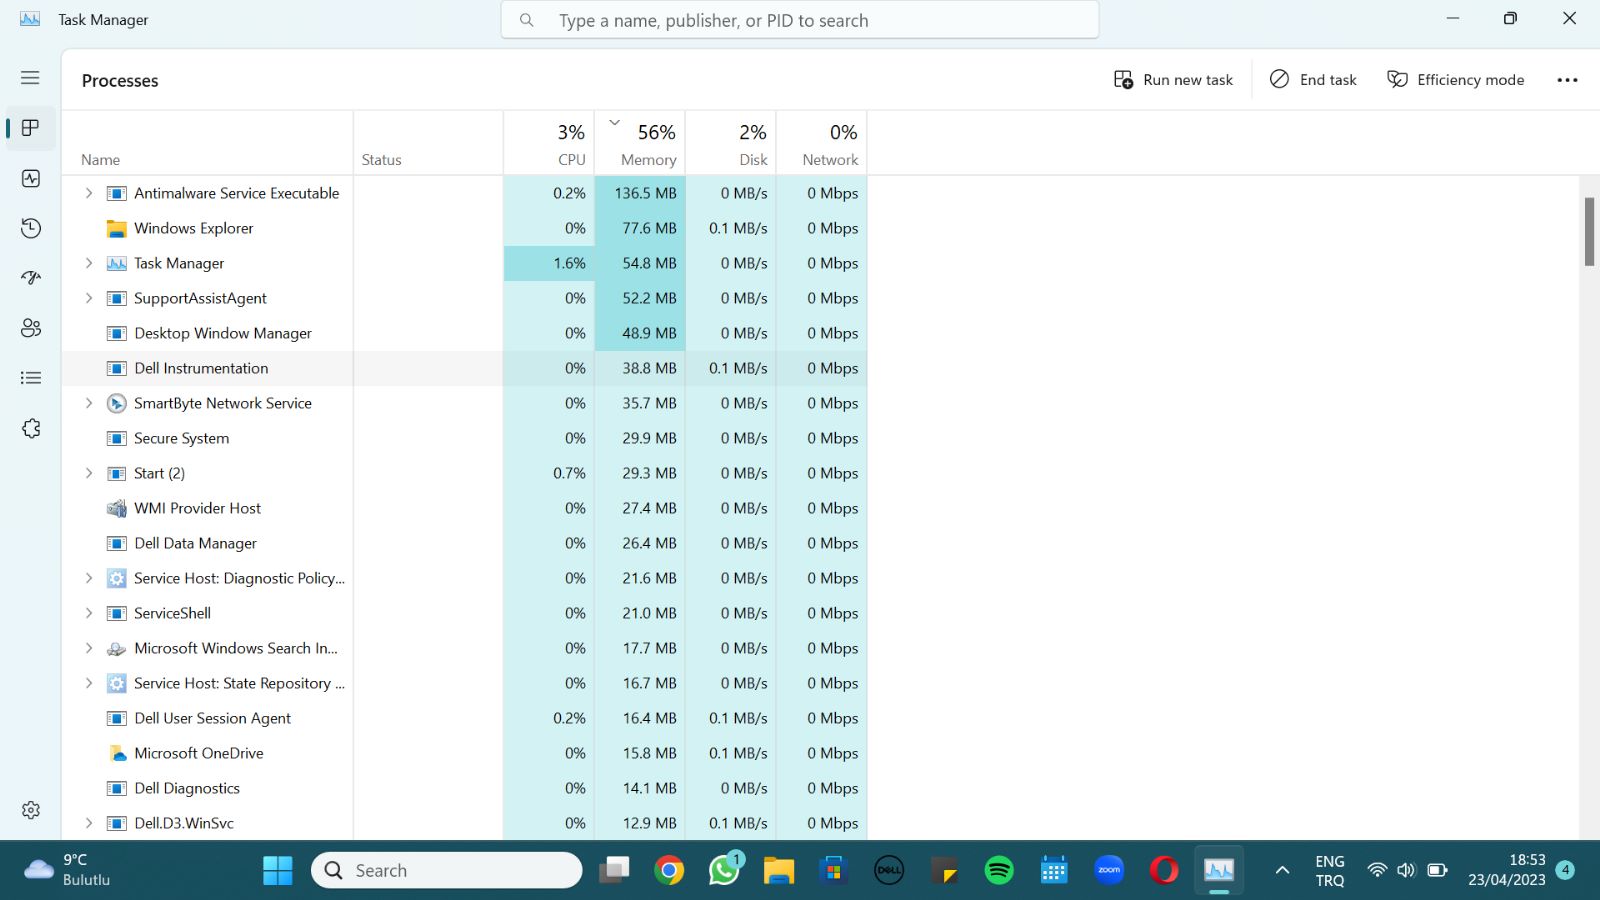This screenshot has height=900, width=1600.
Task: Open the Startup apps page
Action: tap(31, 278)
